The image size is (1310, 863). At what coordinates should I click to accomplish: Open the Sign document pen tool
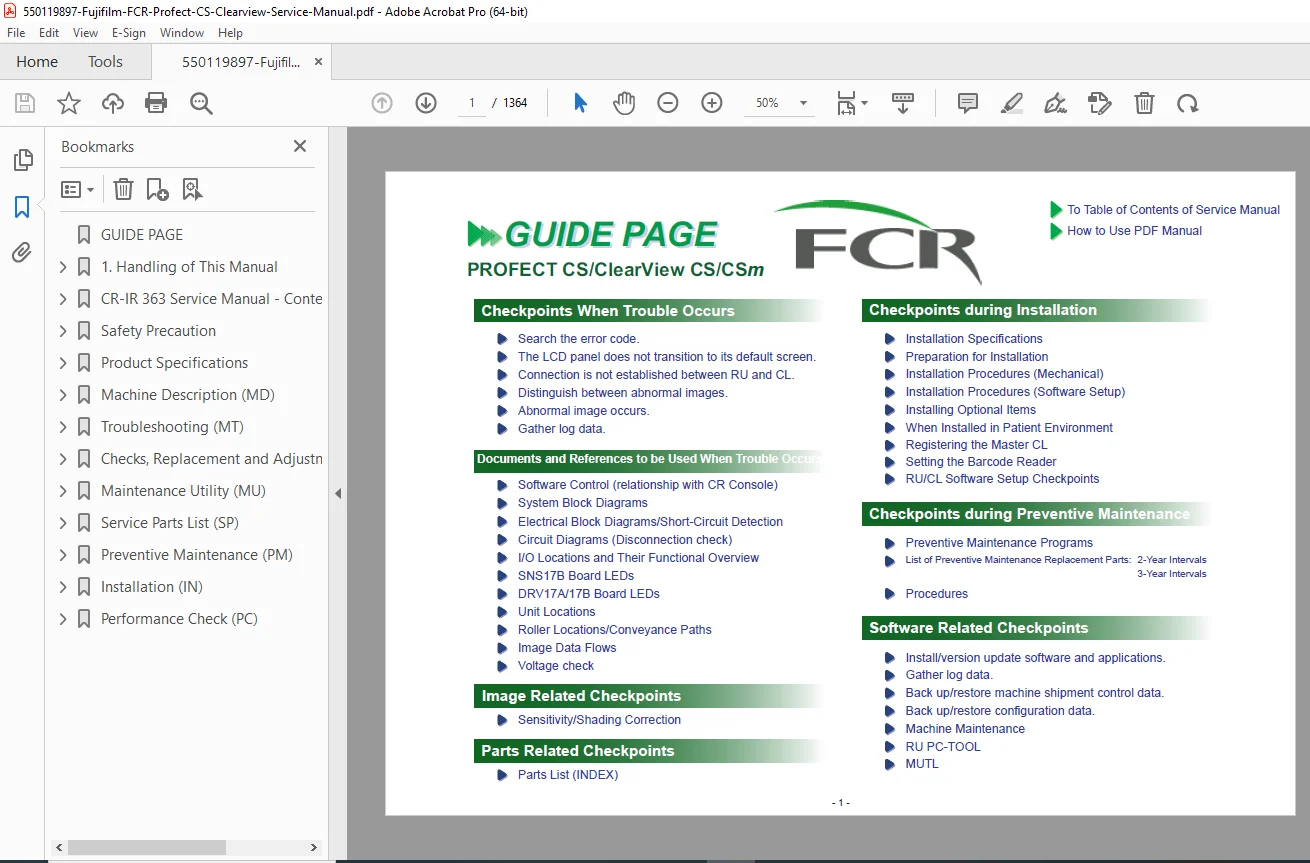1055,103
